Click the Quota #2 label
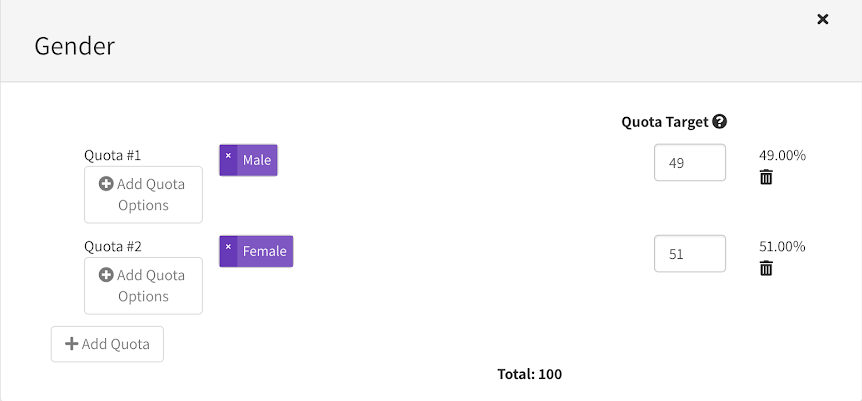This screenshot has height=401, width=862. [x=112, y=246]
